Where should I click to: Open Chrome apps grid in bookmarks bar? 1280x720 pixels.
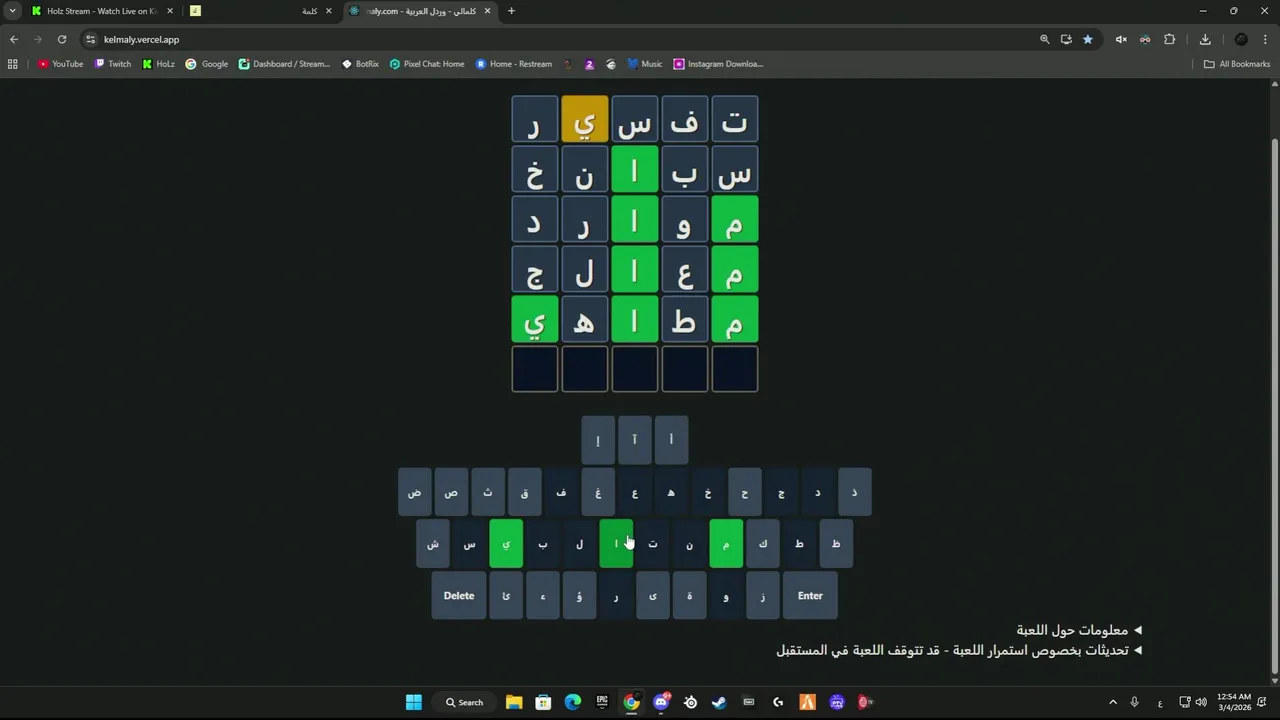tap(13, 64)
